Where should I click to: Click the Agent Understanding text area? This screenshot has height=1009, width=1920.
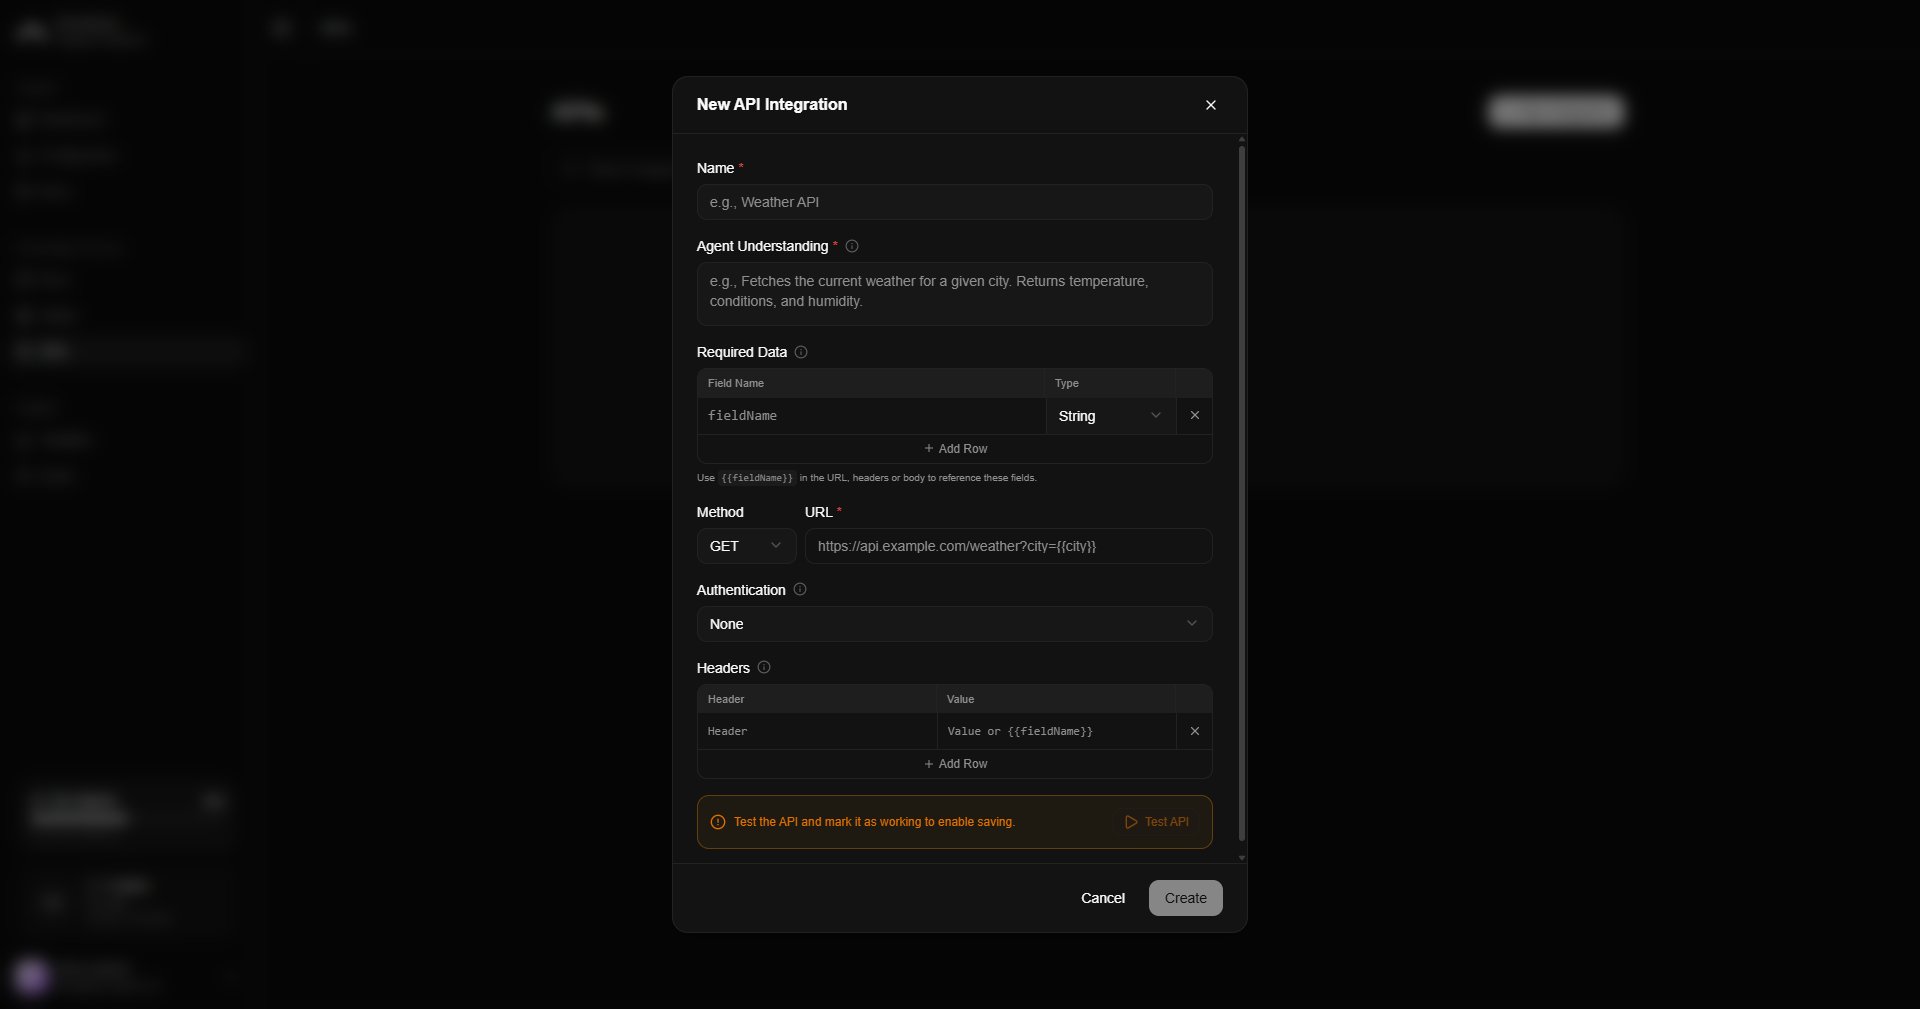[954, 293]
